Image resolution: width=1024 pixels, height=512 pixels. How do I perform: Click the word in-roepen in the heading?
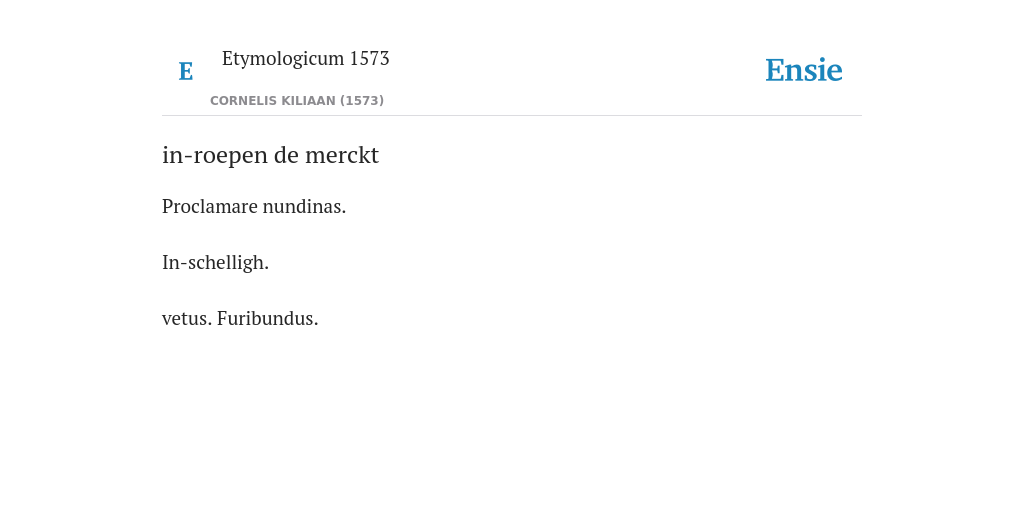click(215, 155)
